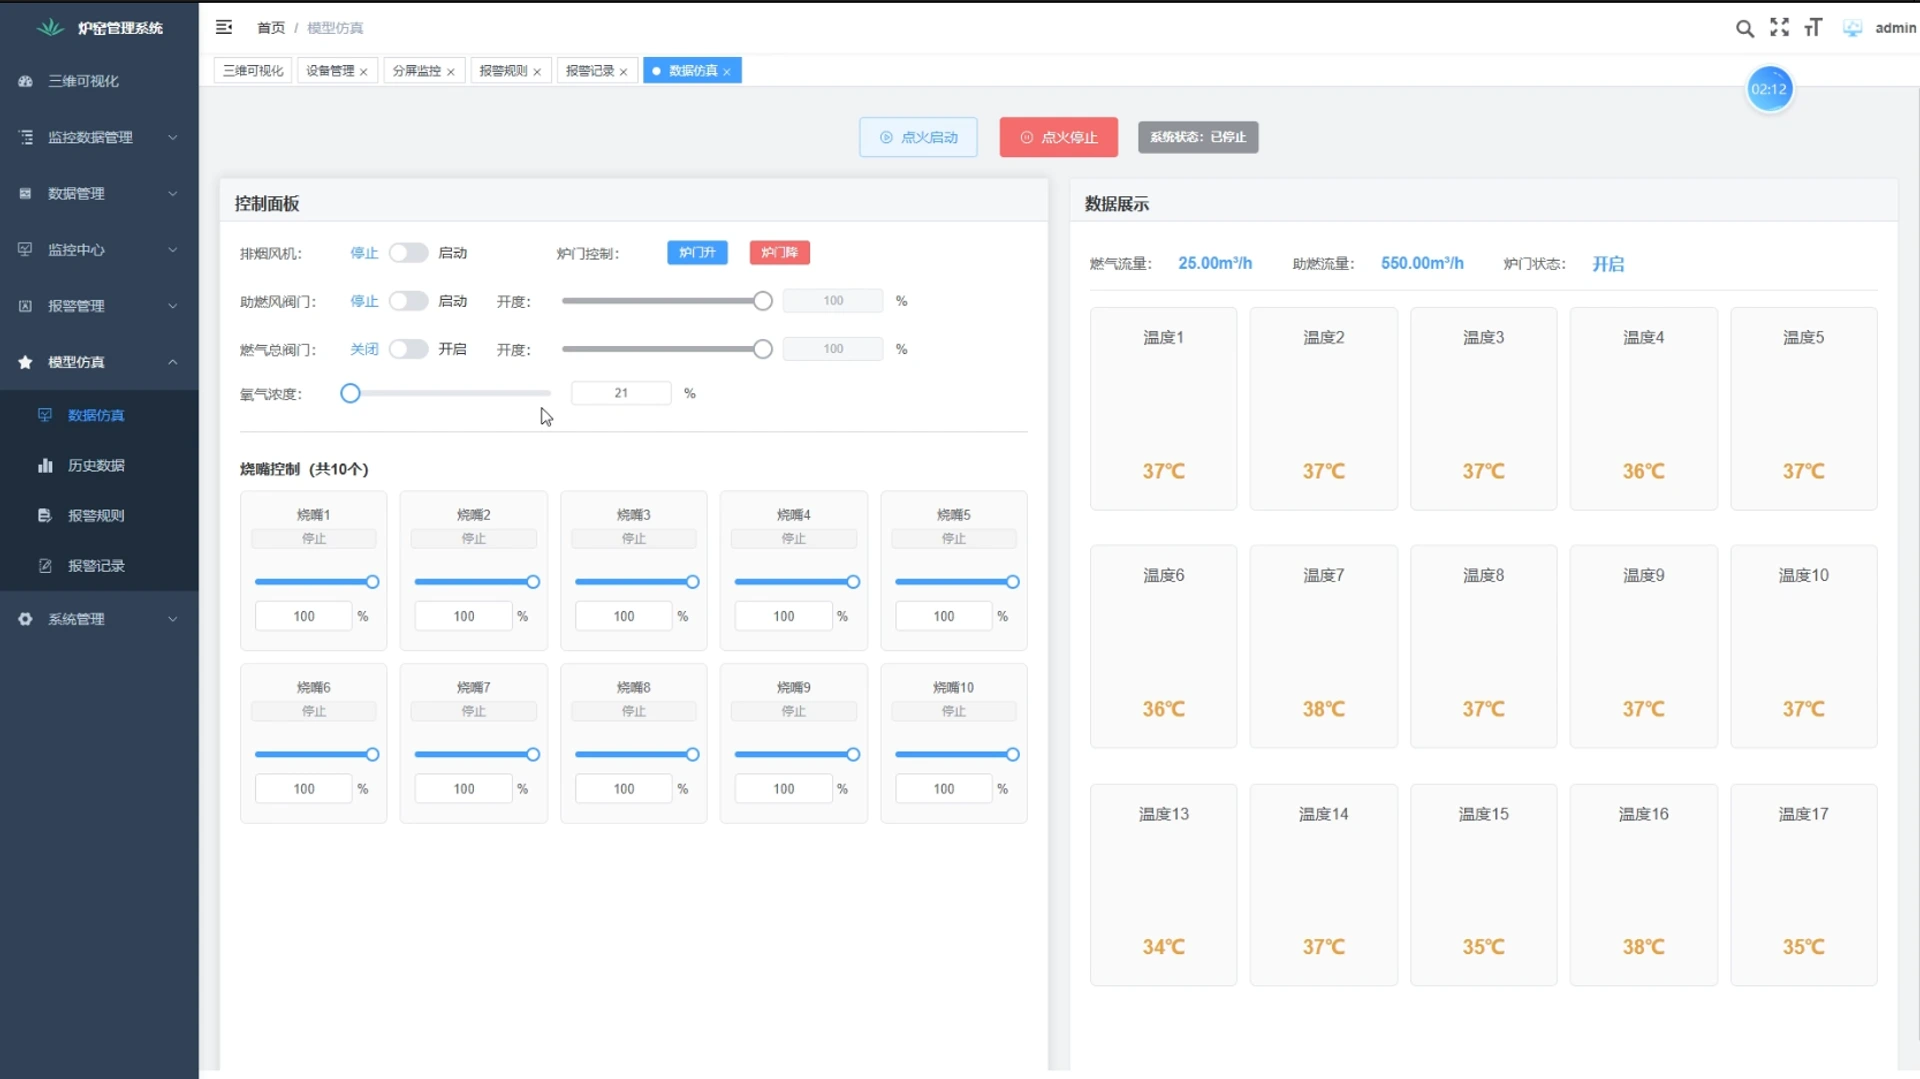Image resolution: width=1920 pixels, height=1079 pixels.
Task: Expand the 监控中心 menu chevron
Action: [173, 249]
